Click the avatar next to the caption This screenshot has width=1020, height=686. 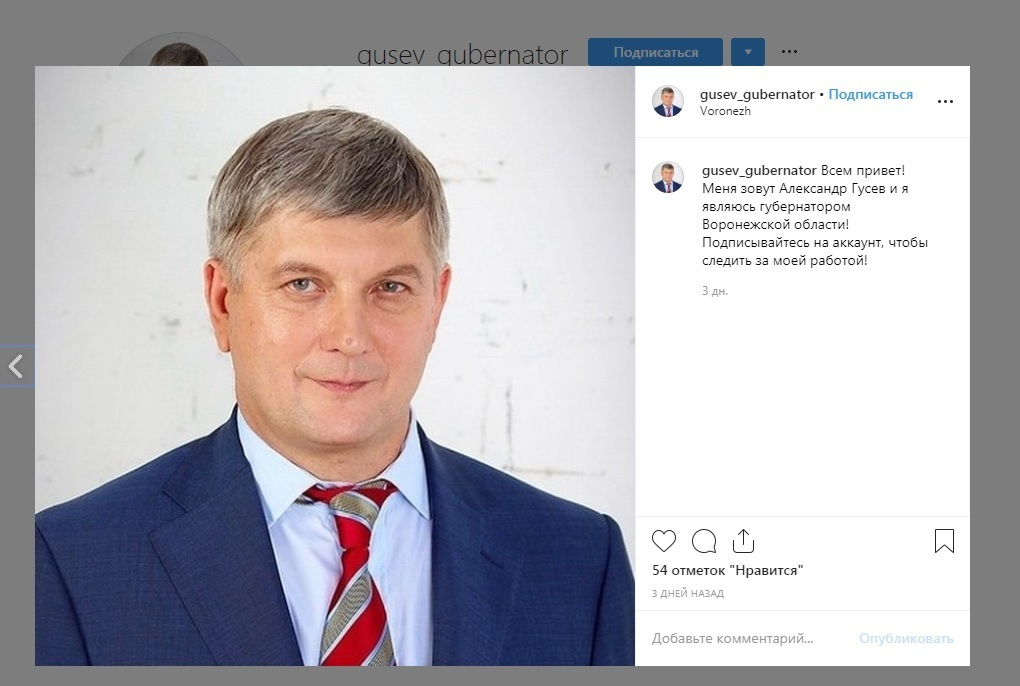click(x=668, y=178)
